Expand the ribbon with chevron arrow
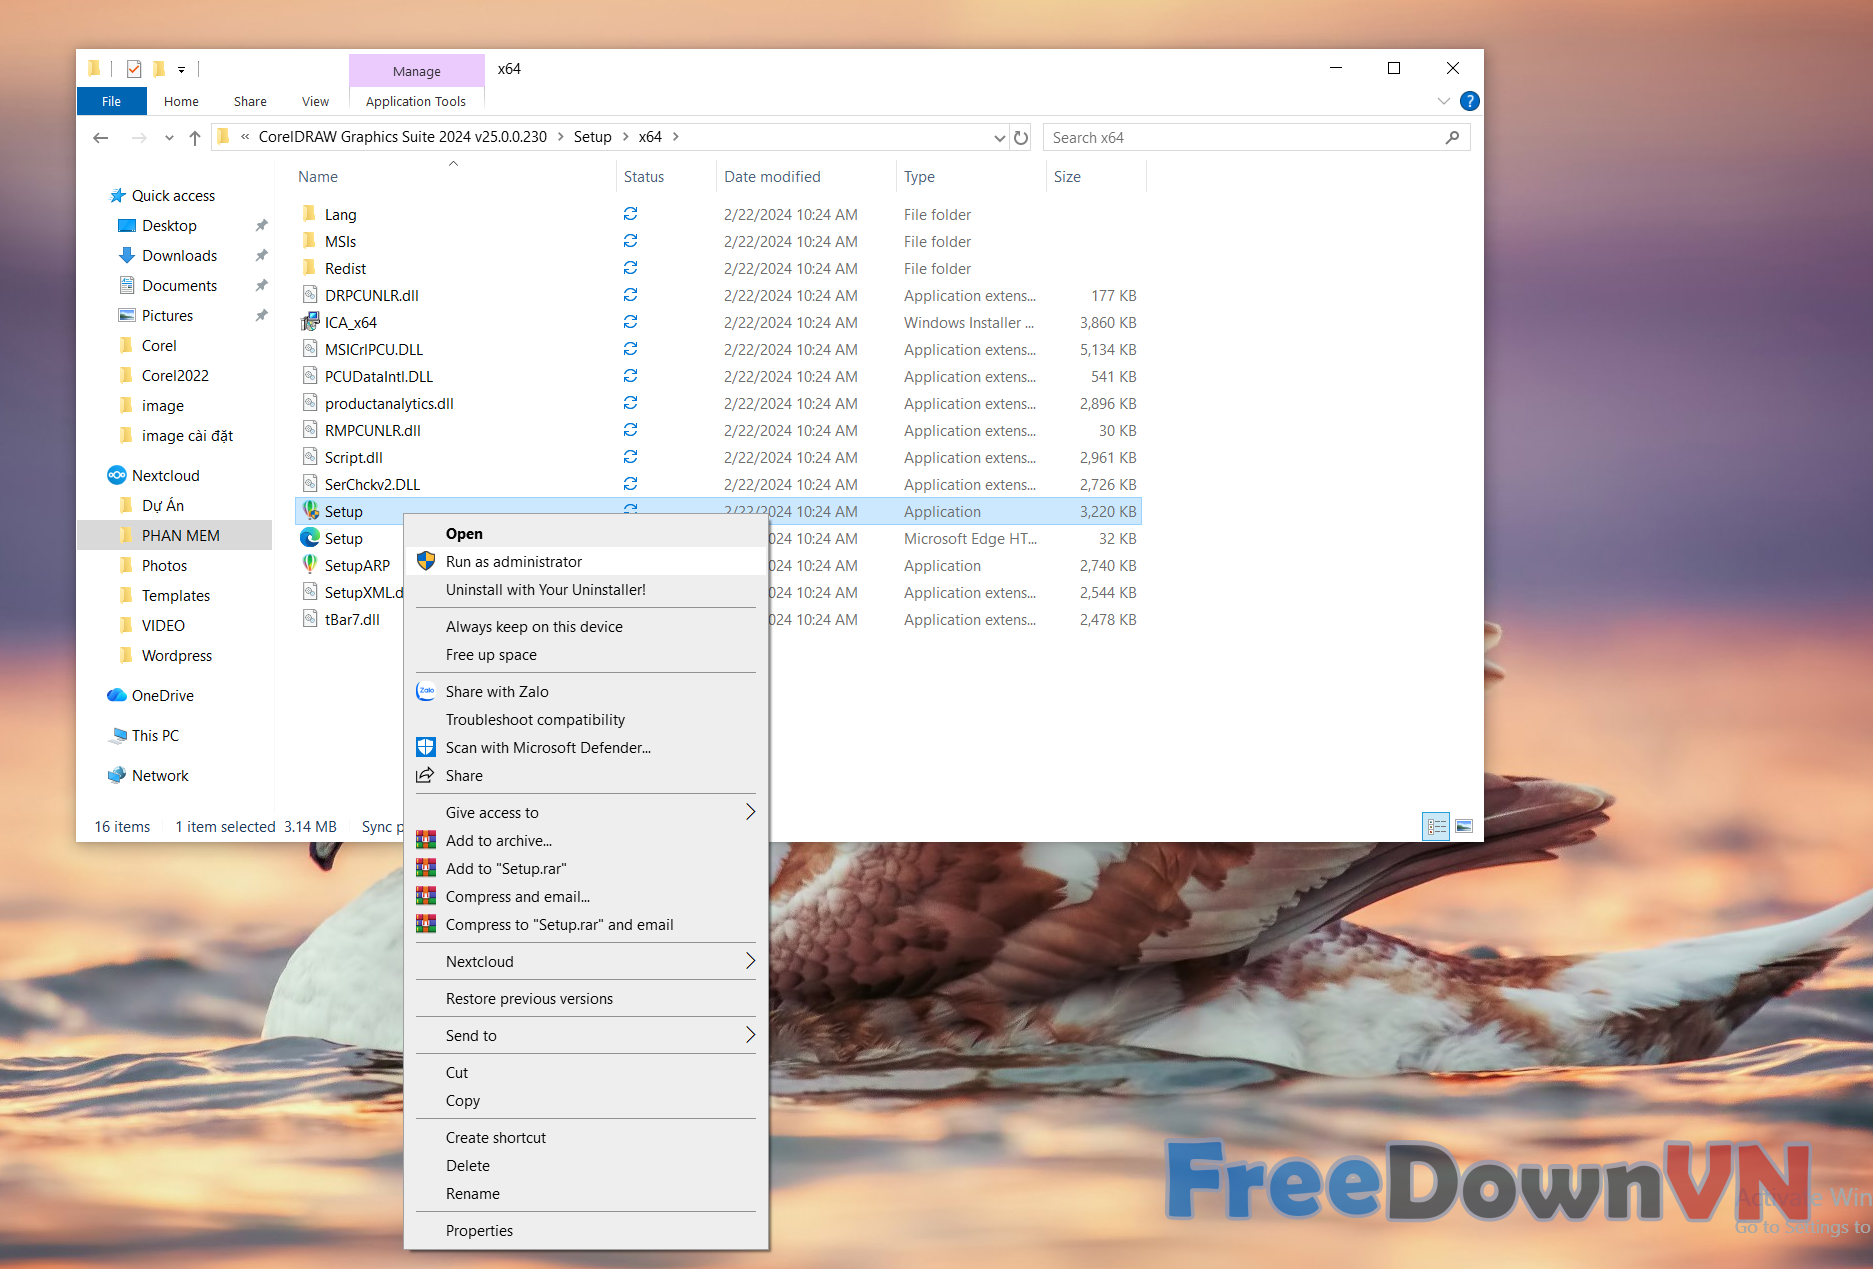This screenshot has width=1873, height=1269. tap(1443, 101)
